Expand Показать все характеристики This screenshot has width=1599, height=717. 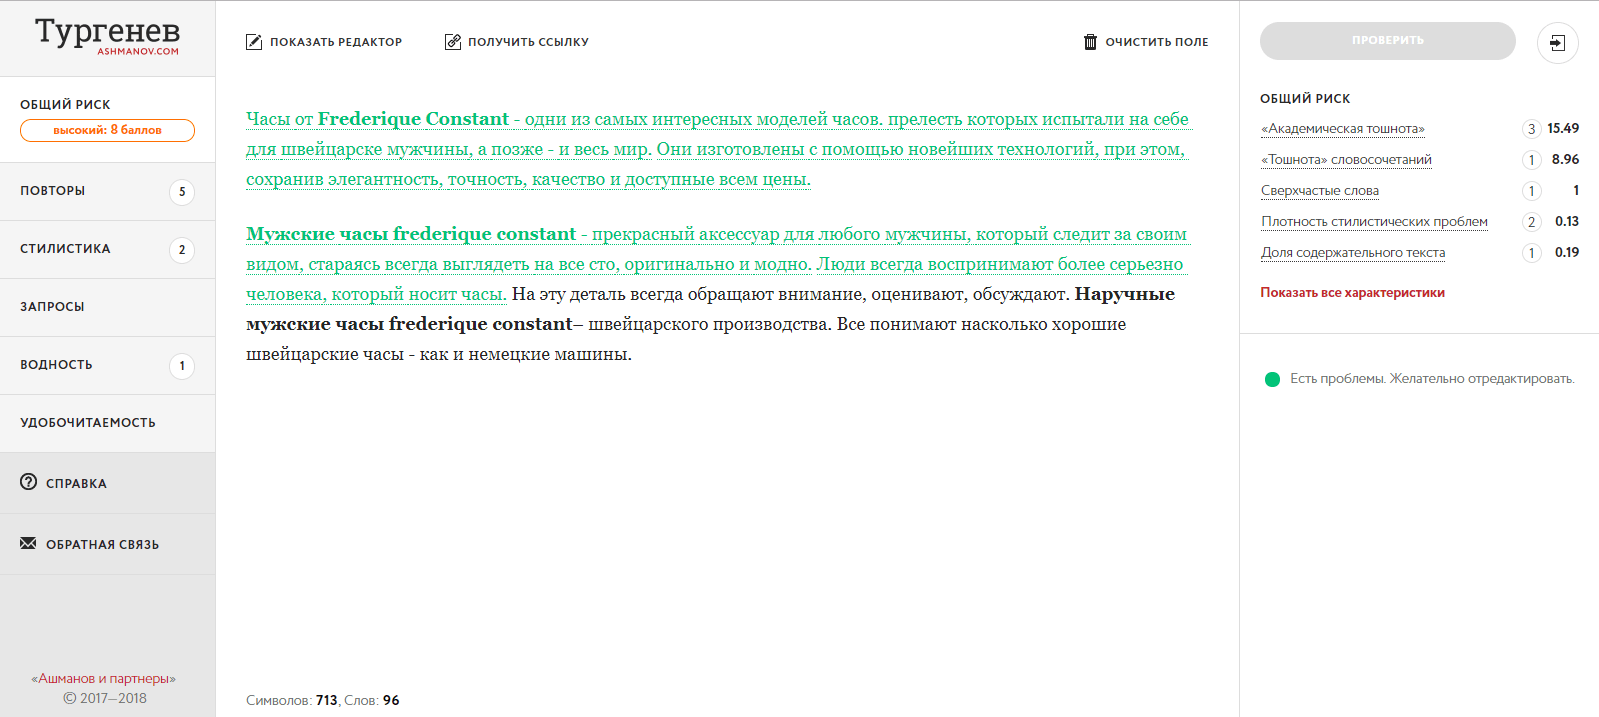click(1352, 293)
